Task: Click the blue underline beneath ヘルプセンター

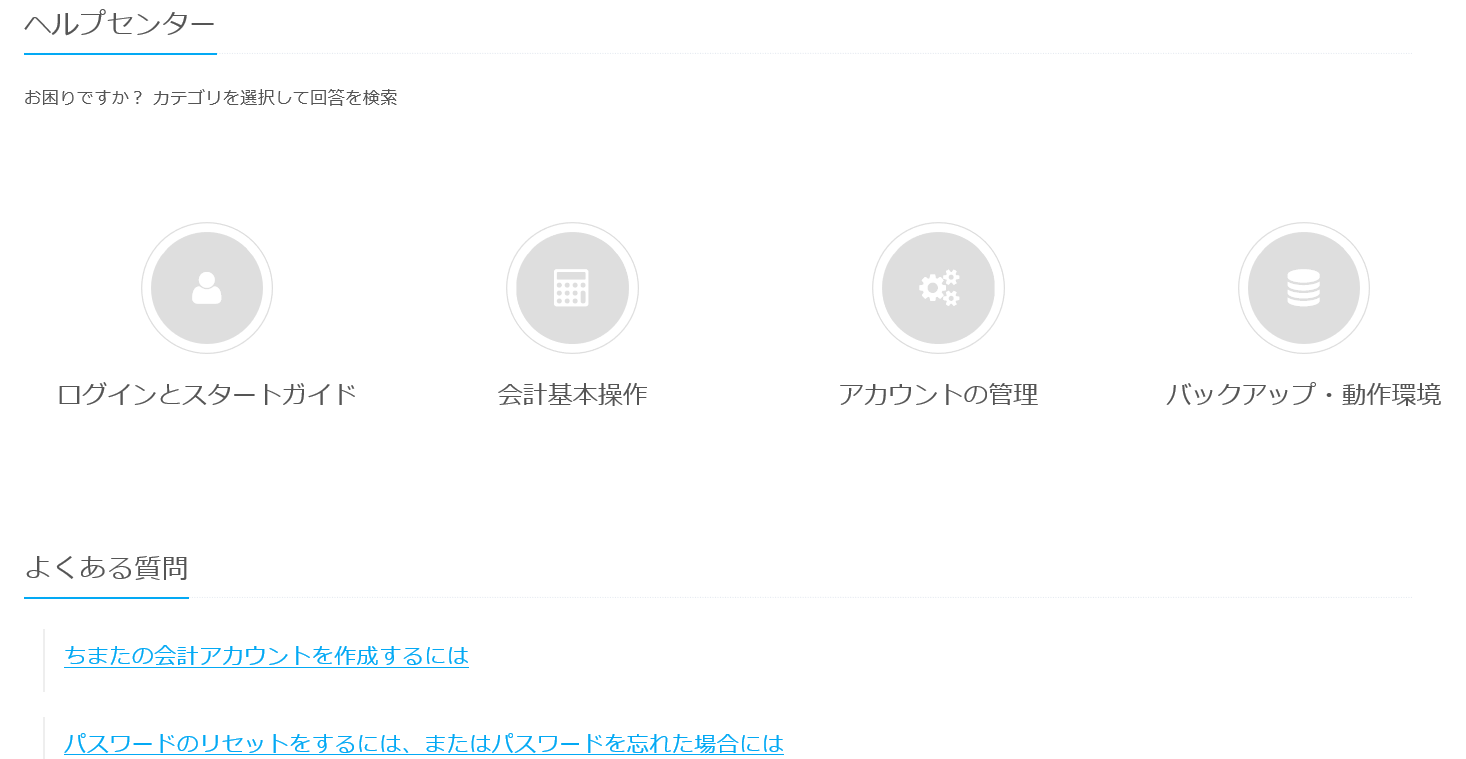Action: coord(120,53)
